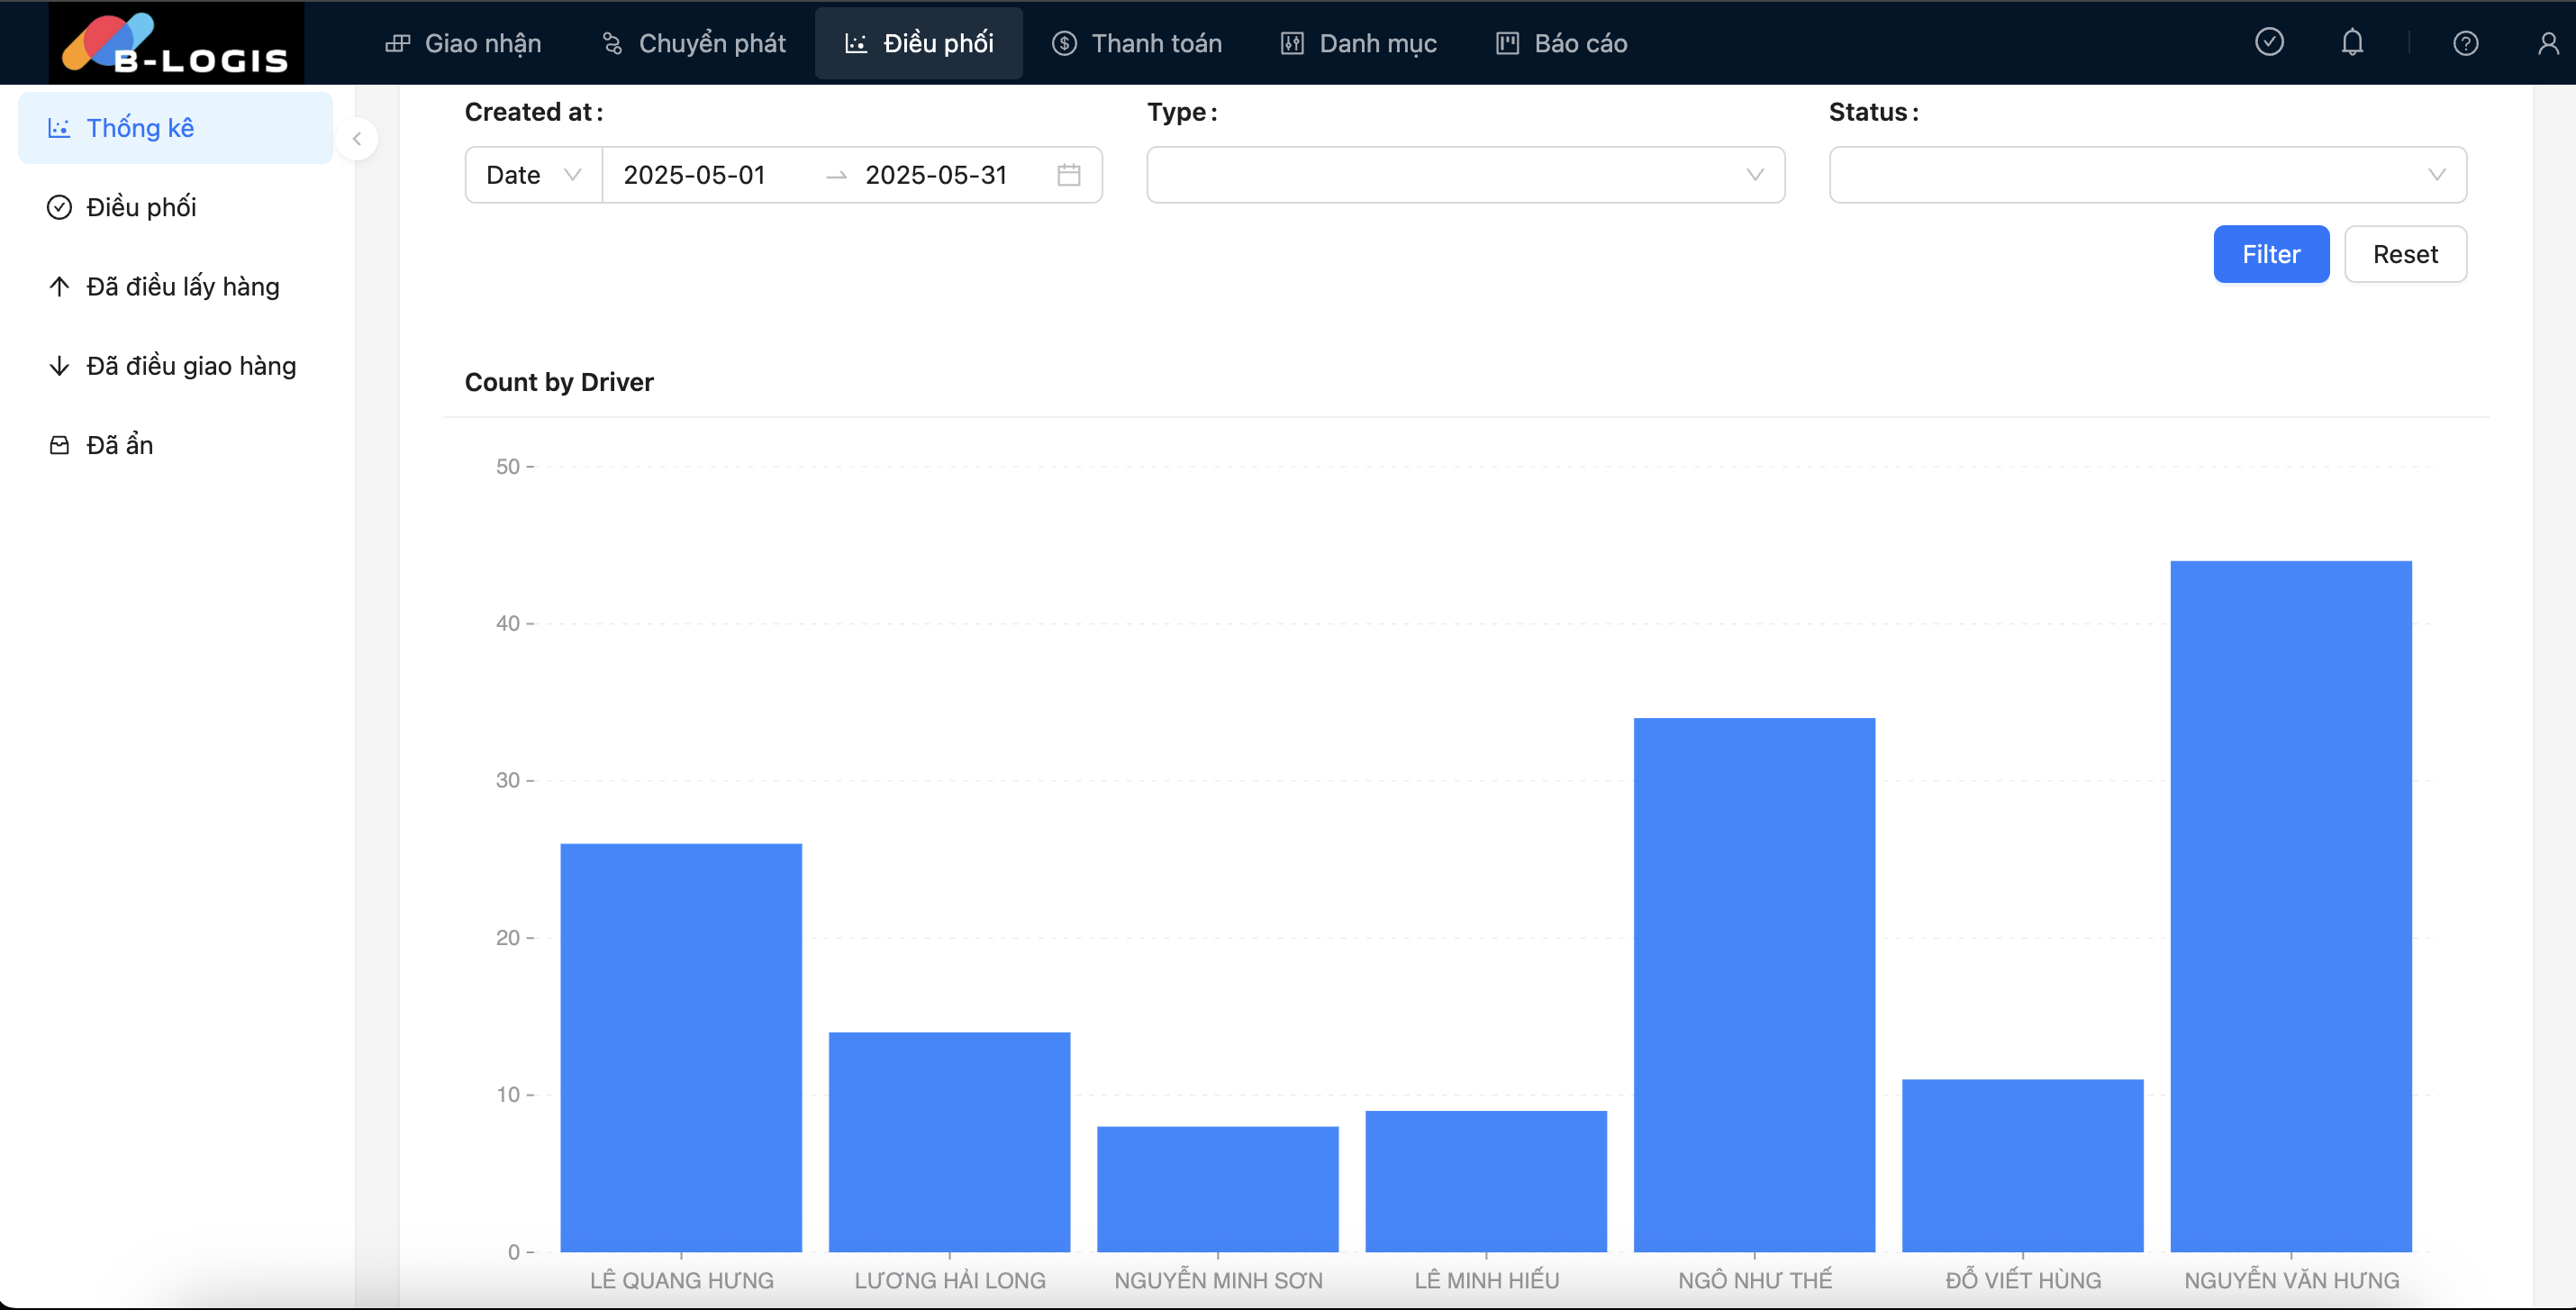Click the Count by Driver heading
2576x1310 pixels.
[x=558, y=382]
